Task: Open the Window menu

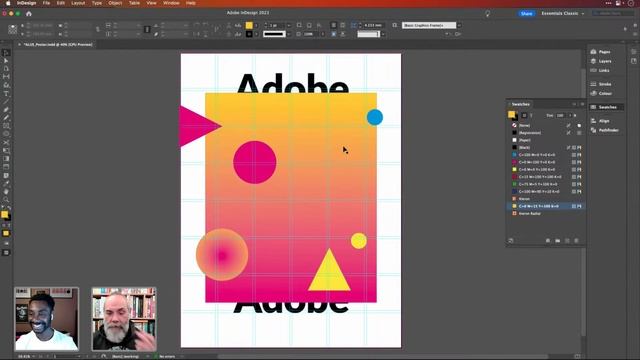Action: (x=171, y=3)
